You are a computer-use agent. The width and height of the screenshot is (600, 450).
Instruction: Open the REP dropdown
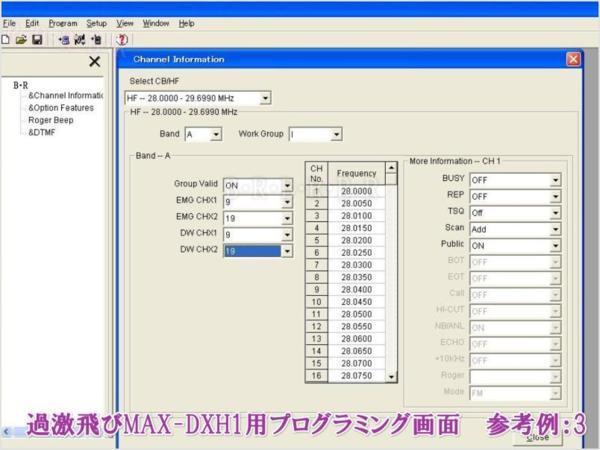555,196
